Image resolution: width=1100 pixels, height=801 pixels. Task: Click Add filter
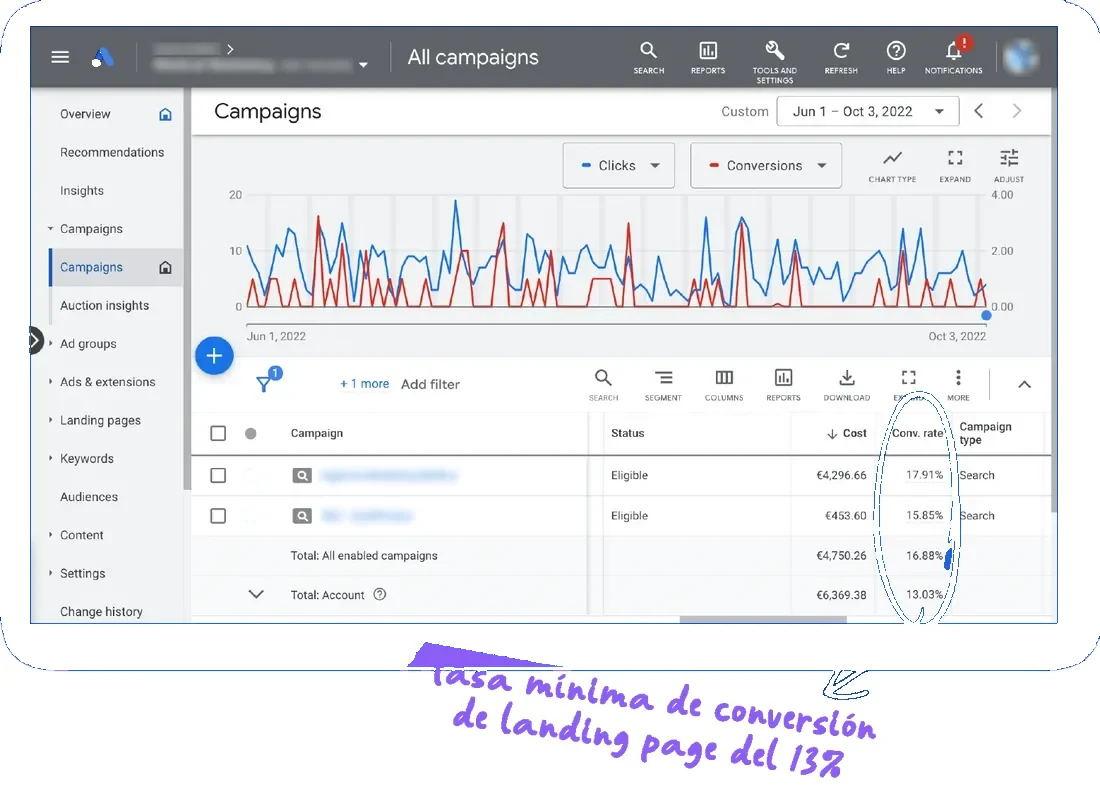point(430,384)
